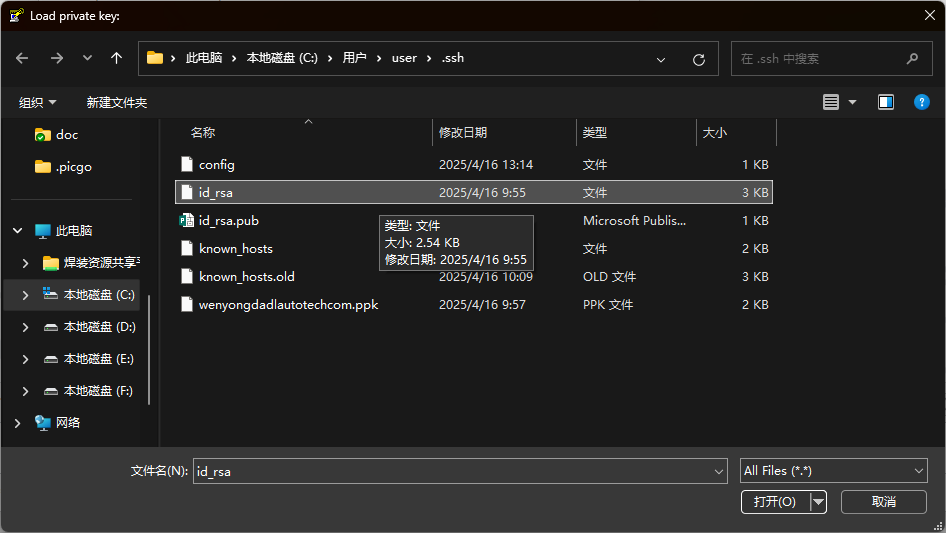946x533 pixels.
Task: Open the All Files type filter
Action: tap(833, 471)
